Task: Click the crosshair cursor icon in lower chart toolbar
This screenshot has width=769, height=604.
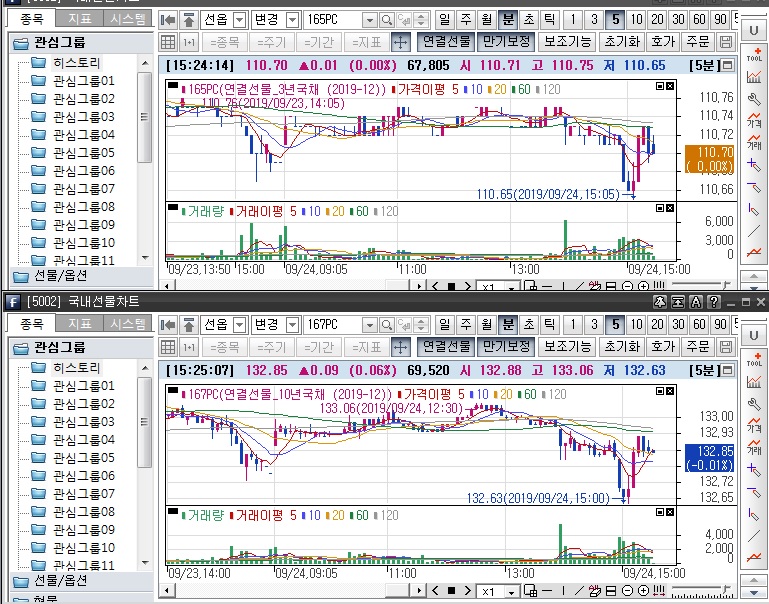Action: click(400, 347)
